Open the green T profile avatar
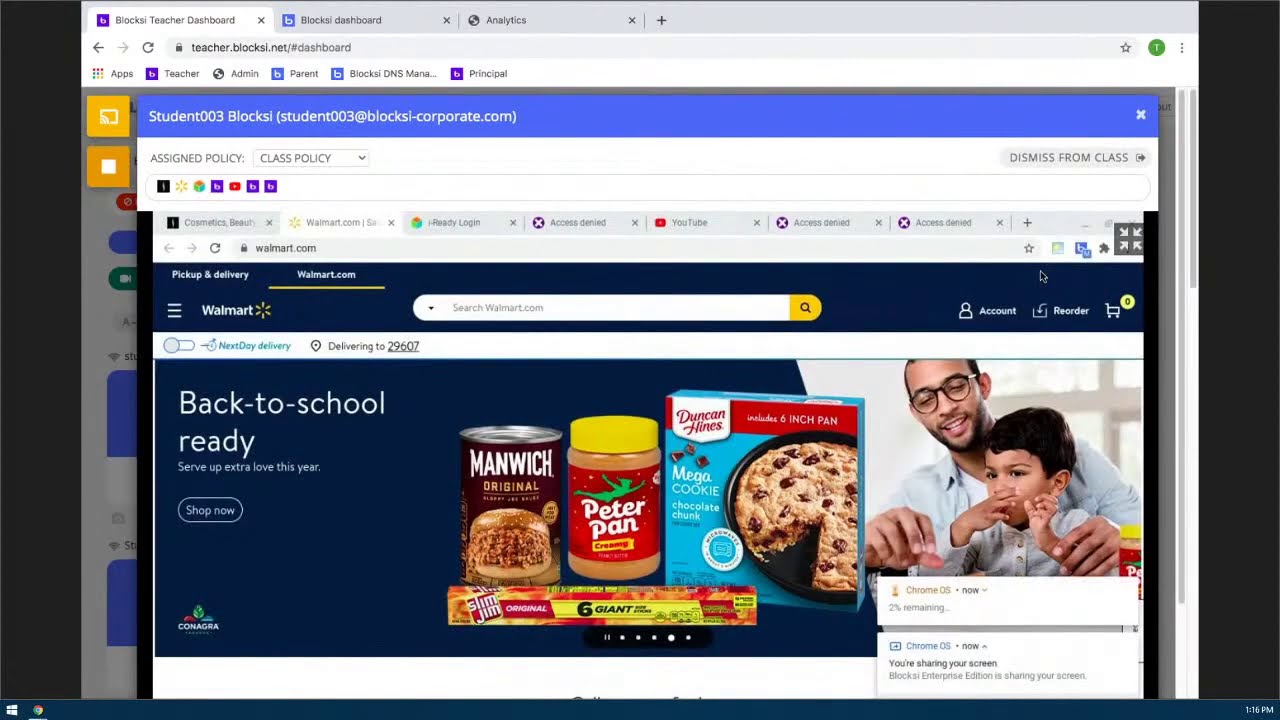Screen dimensions: 1280x720 click(x=1156, y=47)
